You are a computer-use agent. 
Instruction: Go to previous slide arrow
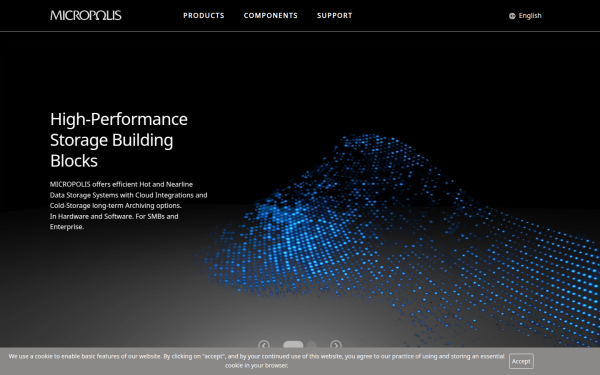tap(264, 345)
